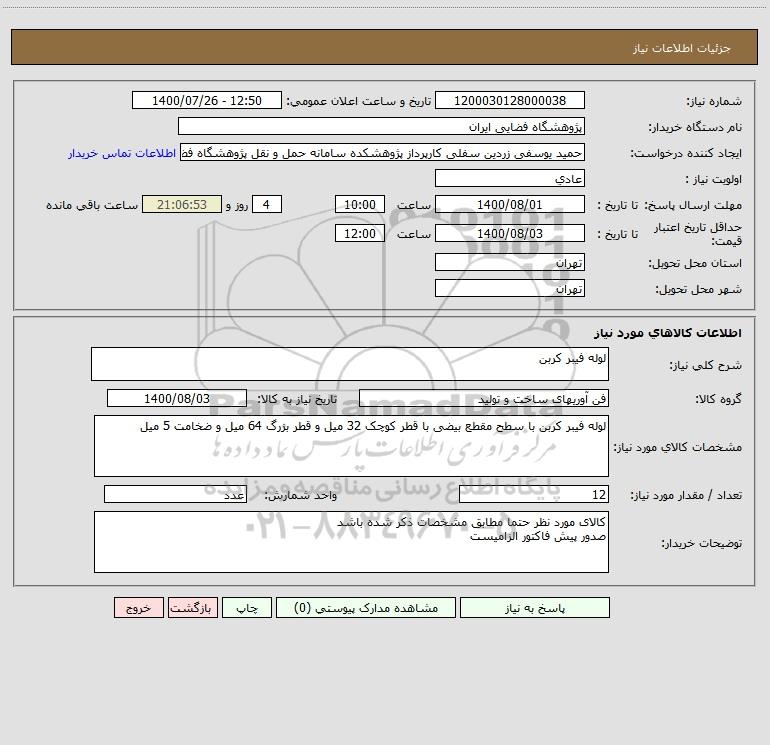
Task: Click the announcement date field 1400/07/26 - 12:50
Action: pos(207,100)
